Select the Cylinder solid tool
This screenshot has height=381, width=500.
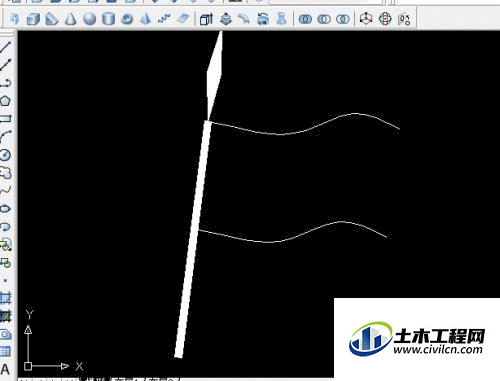108,19
